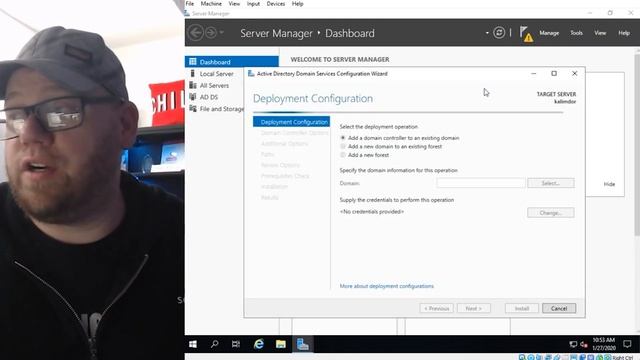Expand the dropdown arrow beside refresh icon
The height and width of the screenshot is (360, 640).
point(487,33)
